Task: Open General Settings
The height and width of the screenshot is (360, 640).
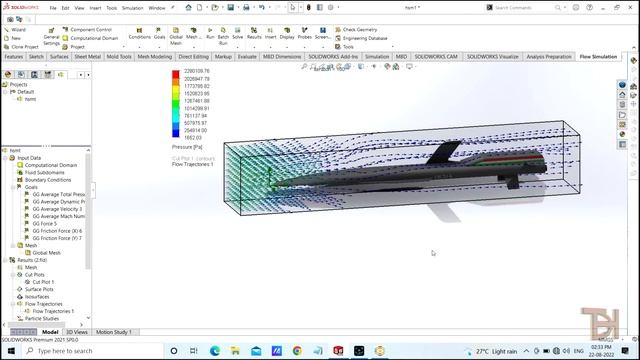Action: 51,37
